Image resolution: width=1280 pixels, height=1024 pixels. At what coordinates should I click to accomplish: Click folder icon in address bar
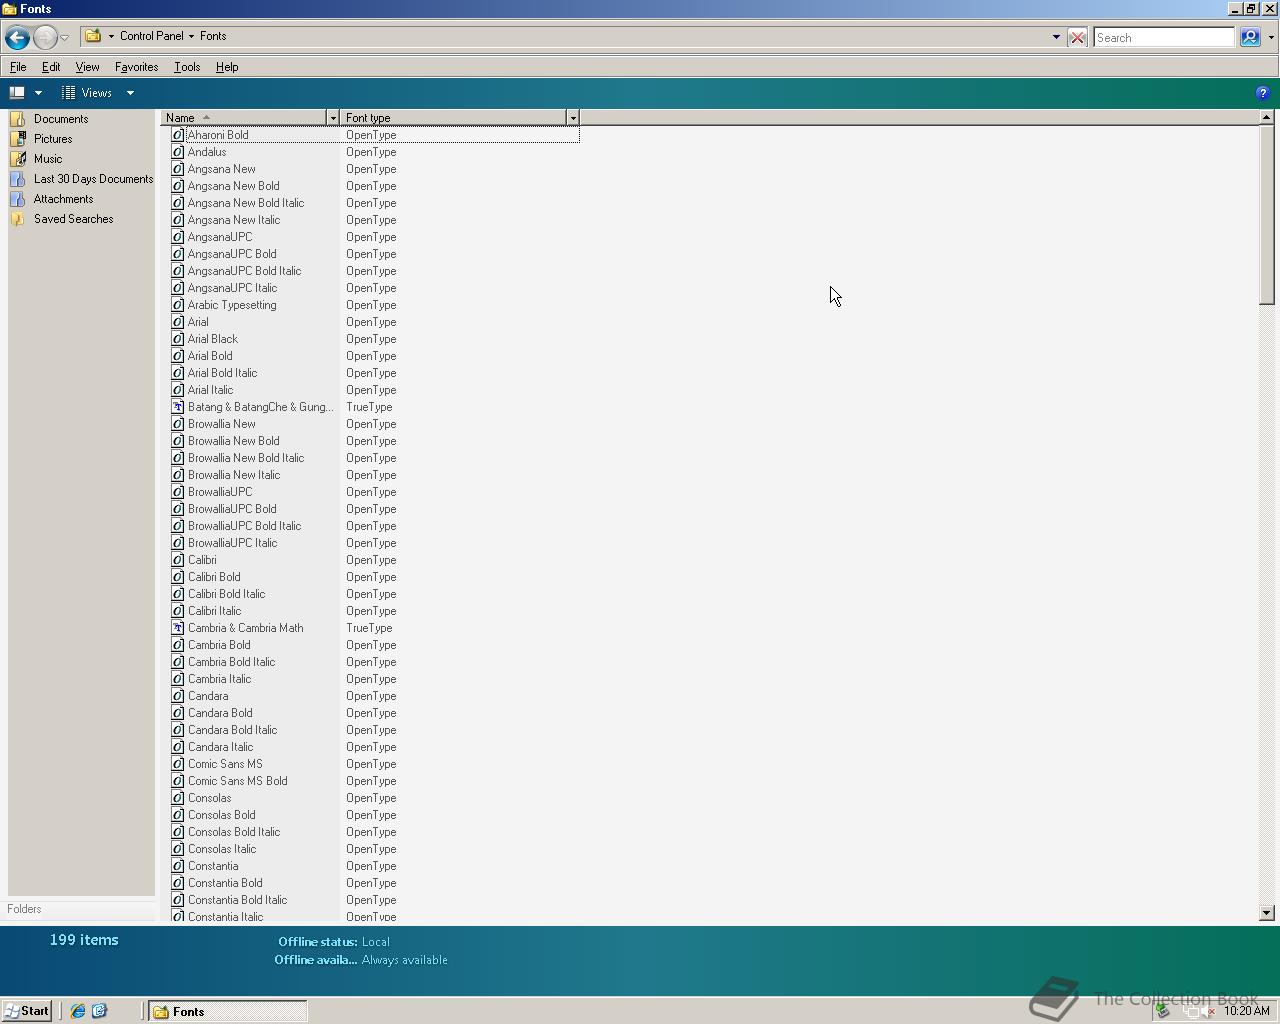(93, 36)
